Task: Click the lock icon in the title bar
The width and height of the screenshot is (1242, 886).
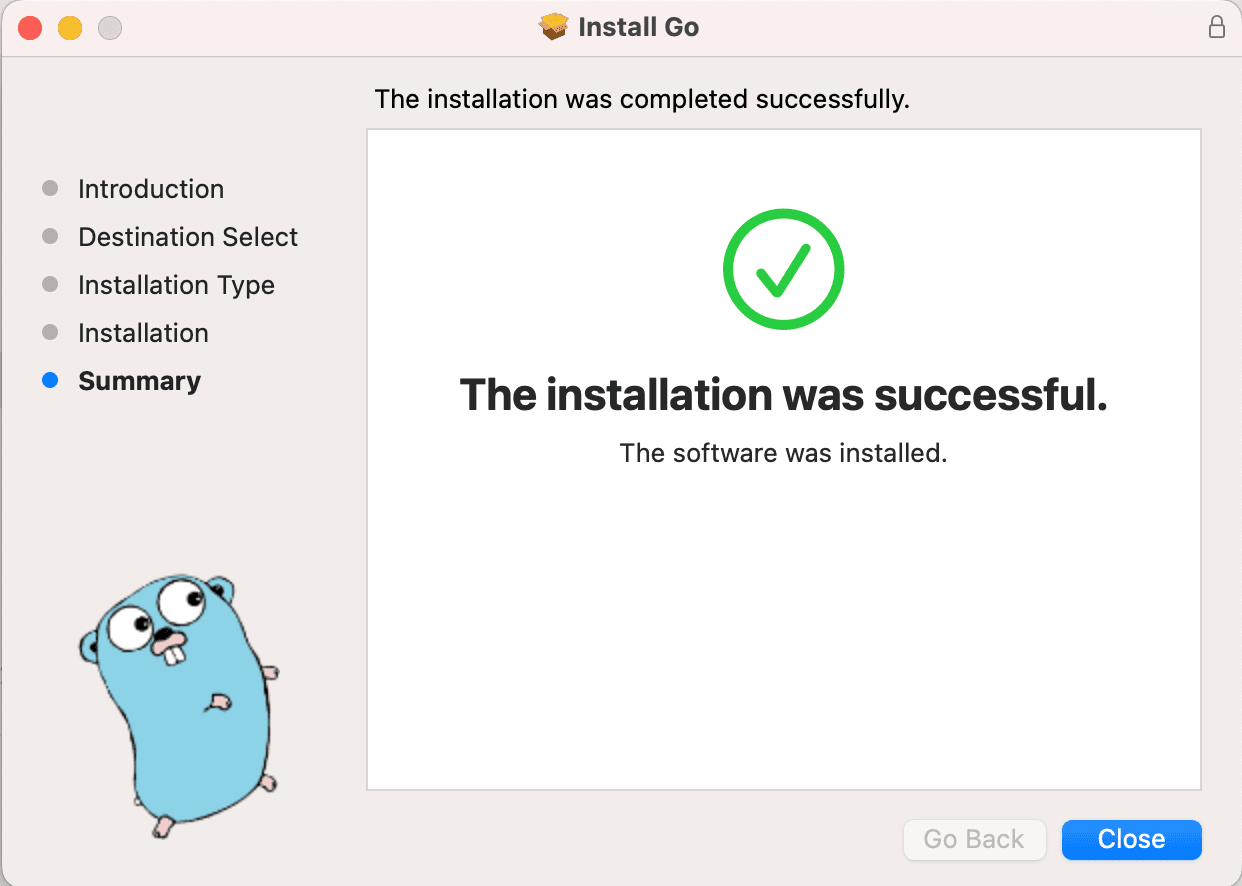Action: point(1216,27)
